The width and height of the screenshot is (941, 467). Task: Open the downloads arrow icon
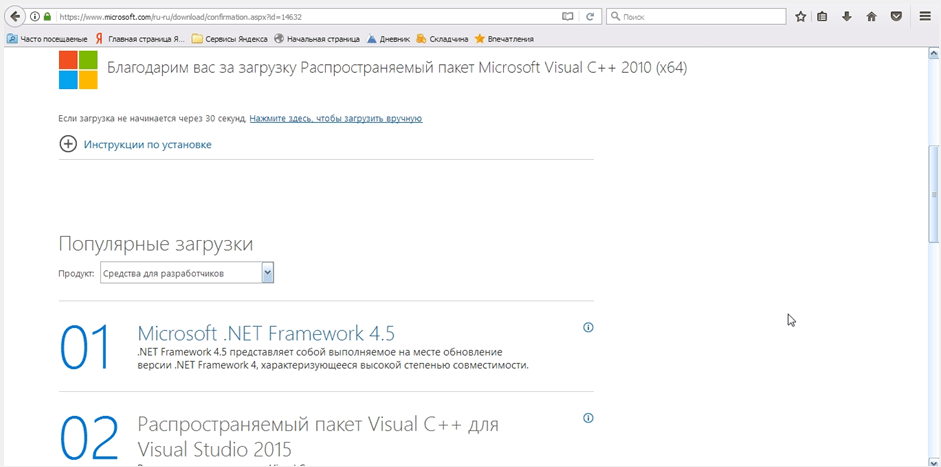[x=847, y=17]
